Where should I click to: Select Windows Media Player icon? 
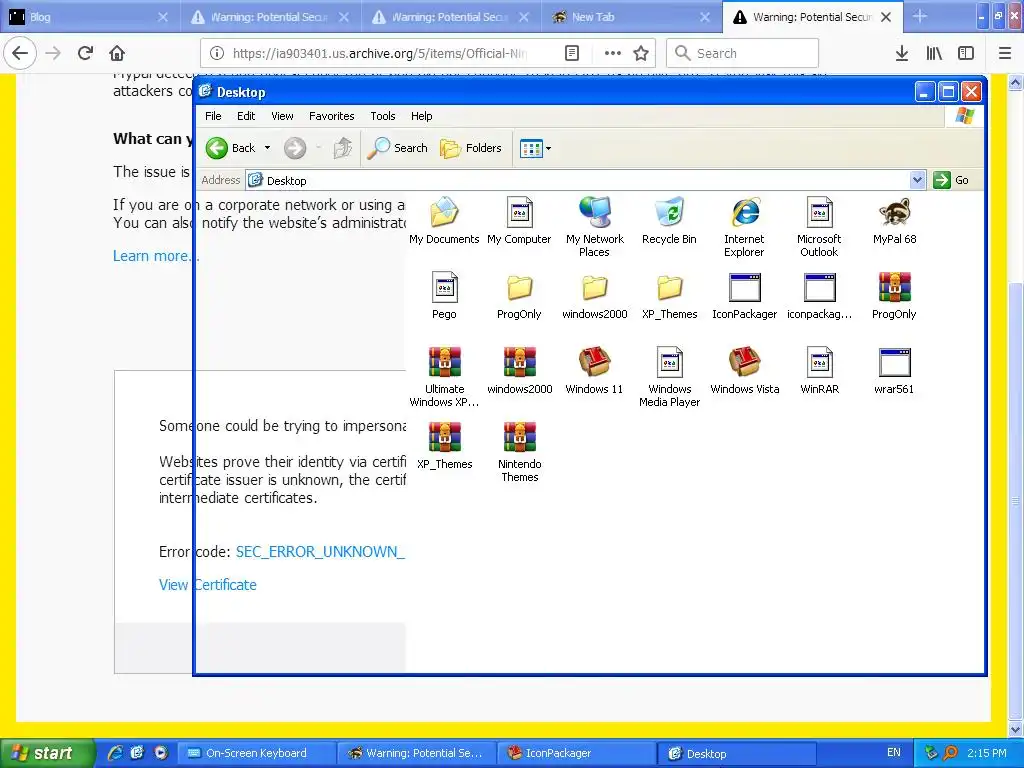[x=669, y=362]
